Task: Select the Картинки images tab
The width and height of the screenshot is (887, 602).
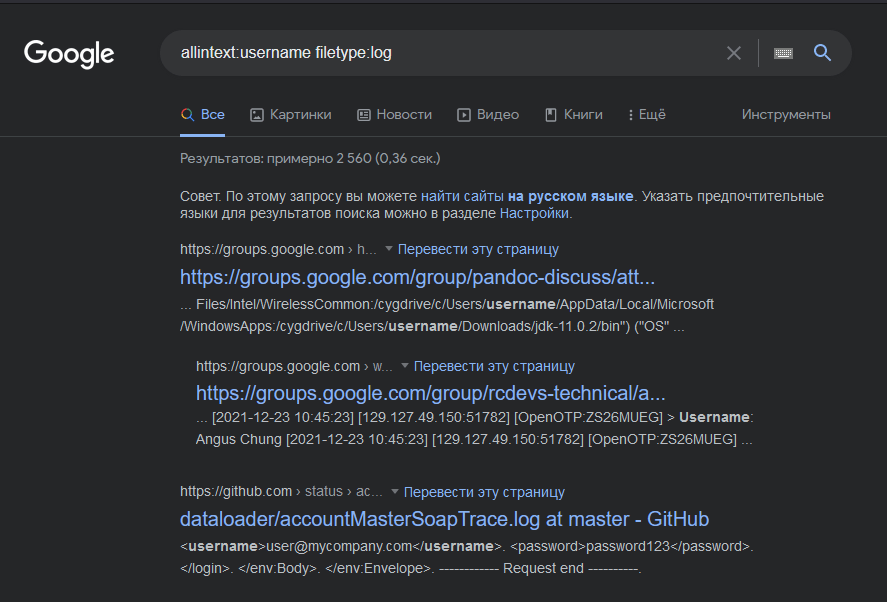Action: pos(290,114)
